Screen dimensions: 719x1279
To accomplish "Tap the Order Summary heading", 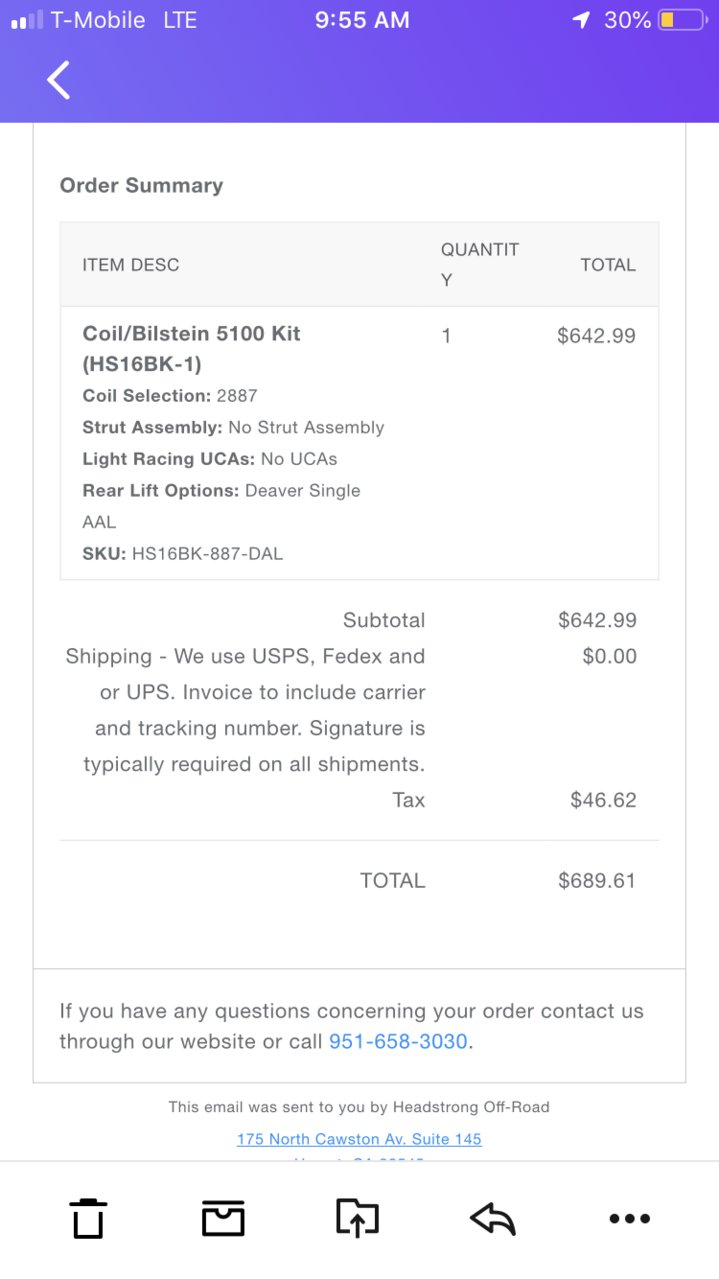I will point(141,185).
